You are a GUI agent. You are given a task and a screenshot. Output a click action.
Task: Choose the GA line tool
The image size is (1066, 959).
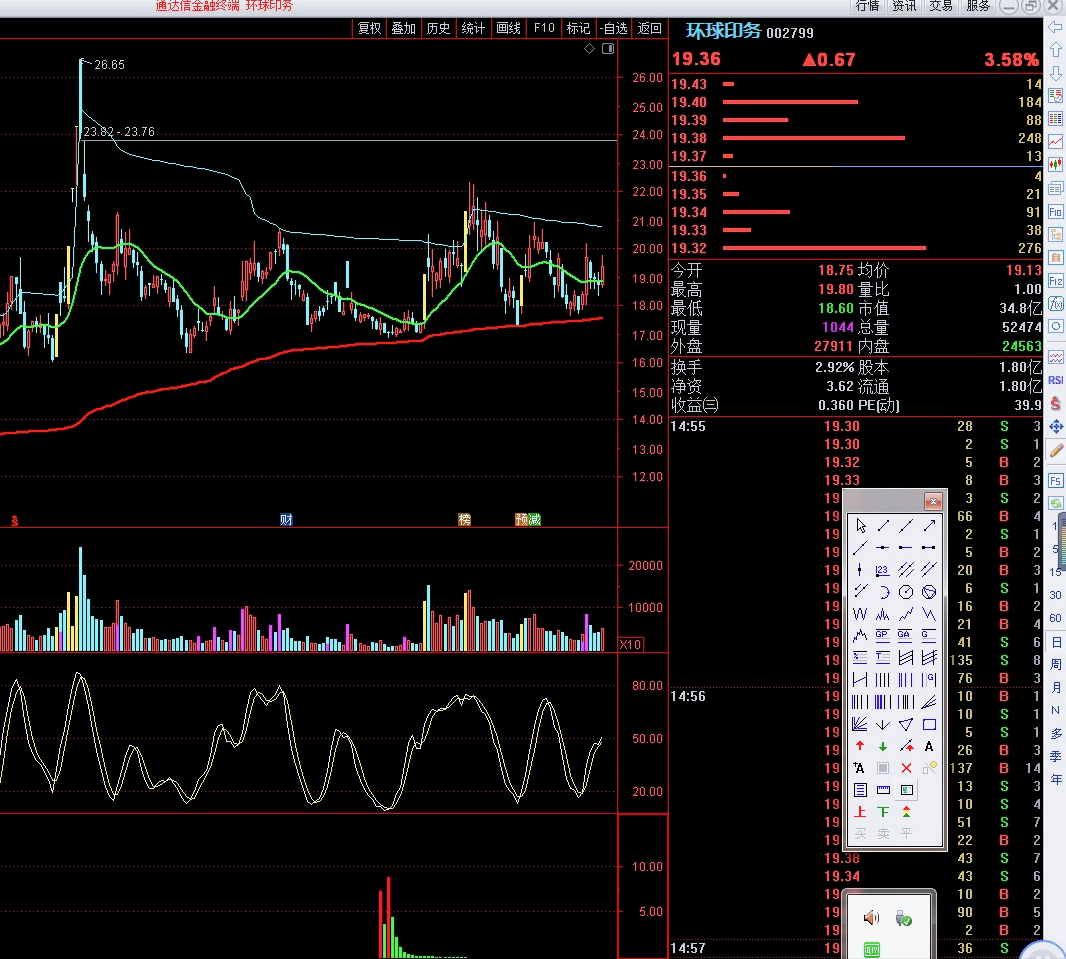tap(906, 635)
